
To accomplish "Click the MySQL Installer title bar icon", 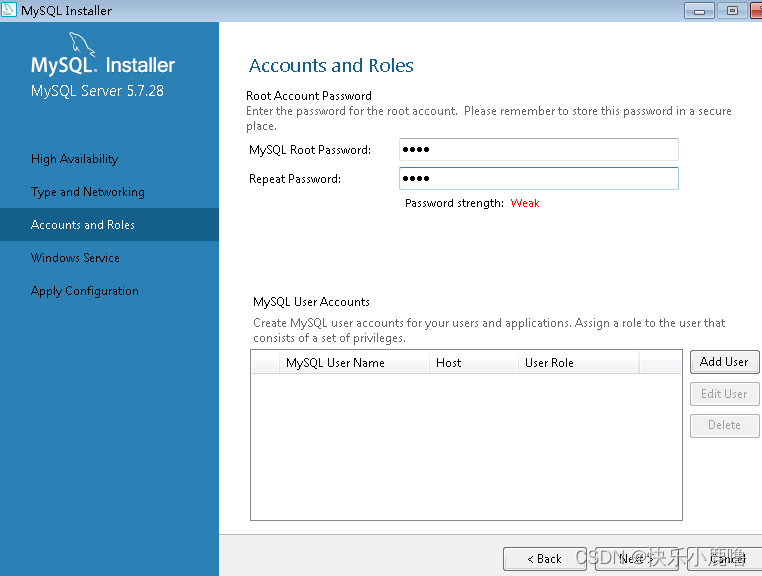I will point(9,10).
